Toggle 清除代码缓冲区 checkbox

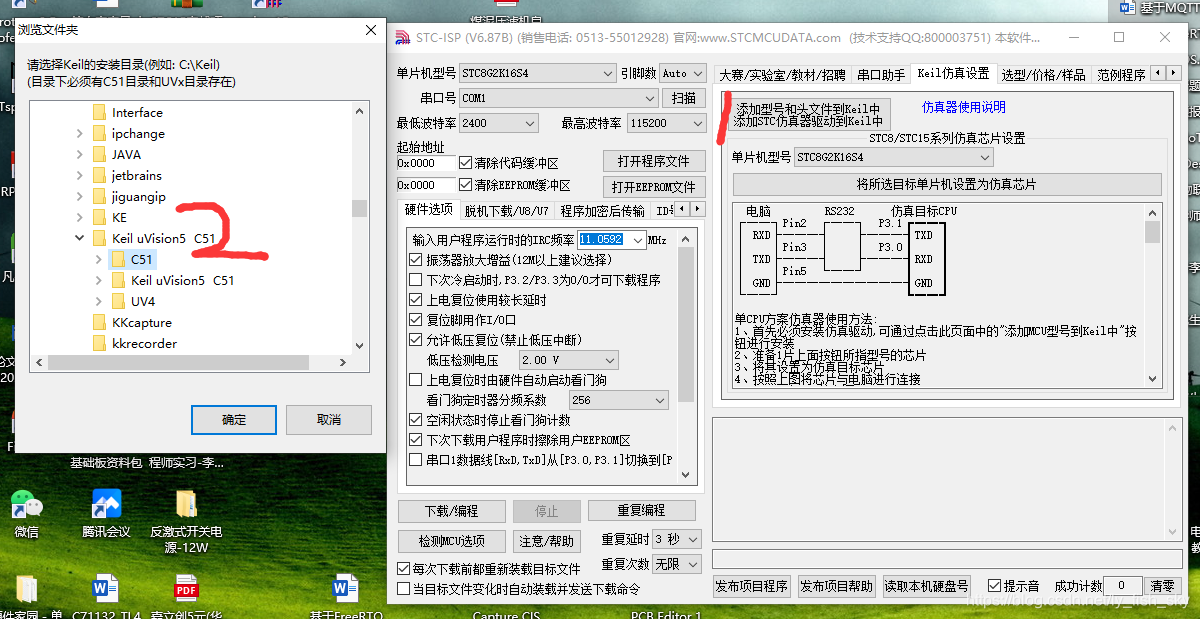(465, 162)
